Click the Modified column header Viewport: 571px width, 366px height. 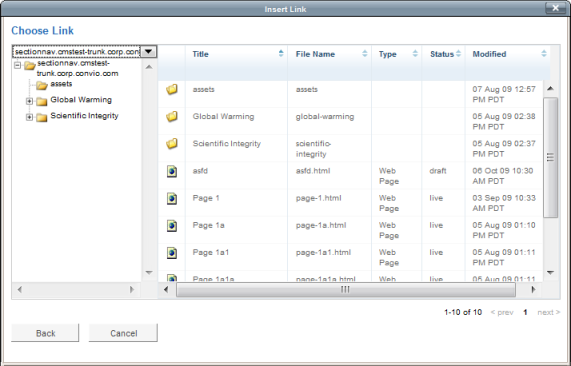click(489, 54)
